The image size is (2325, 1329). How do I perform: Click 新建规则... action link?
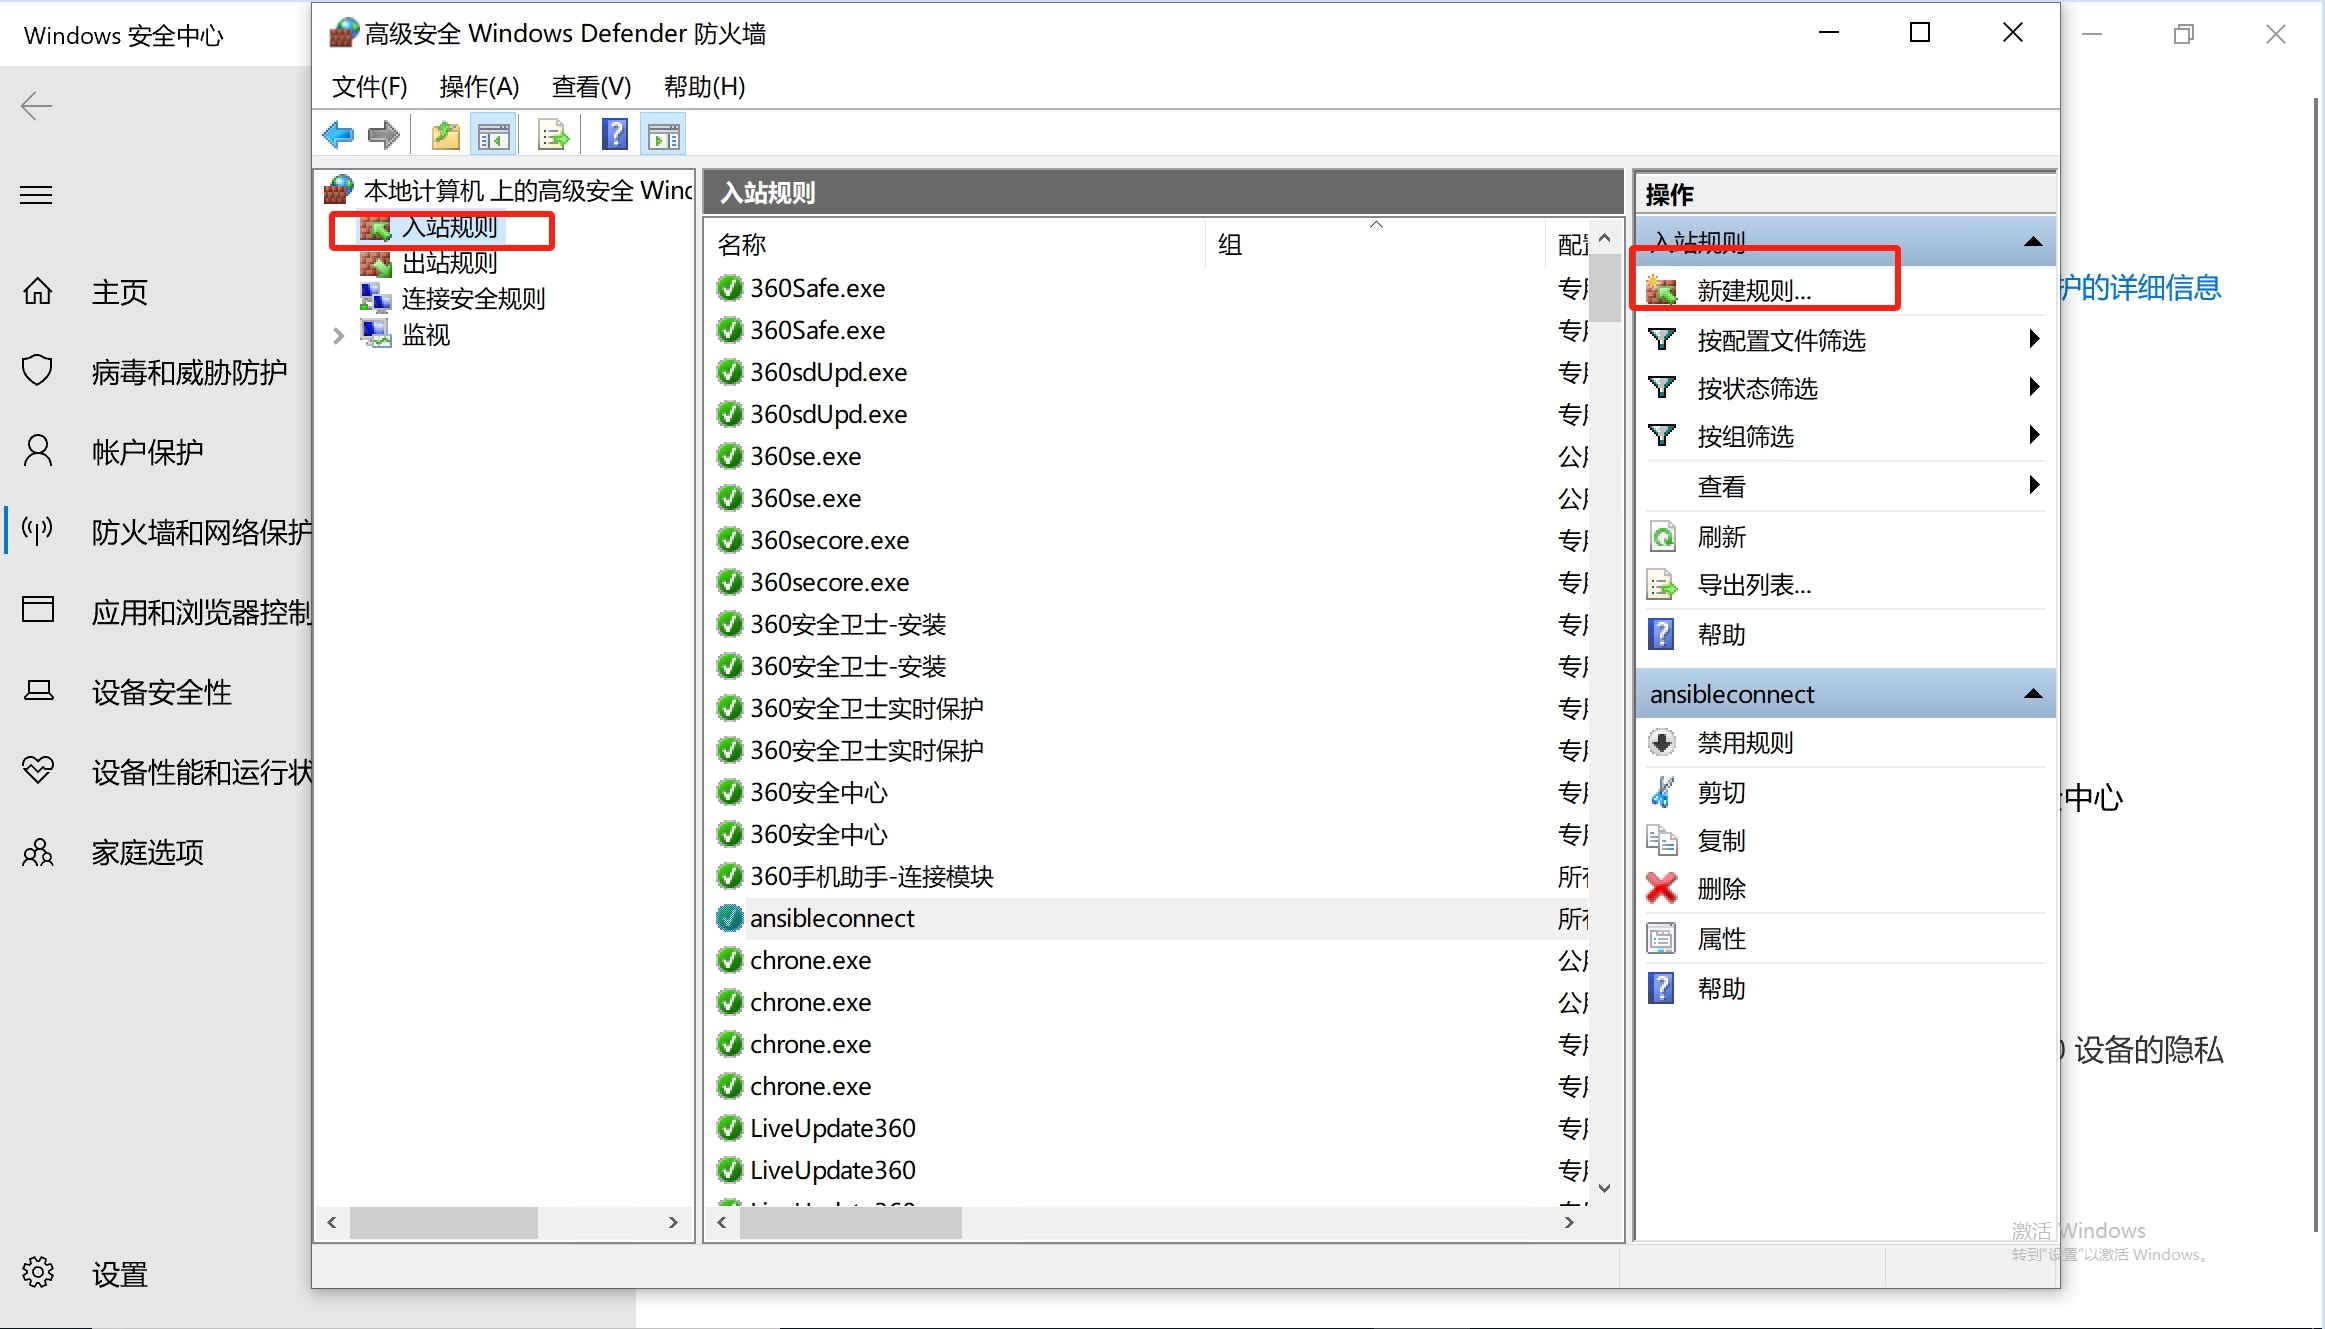tap(1754, 291)
